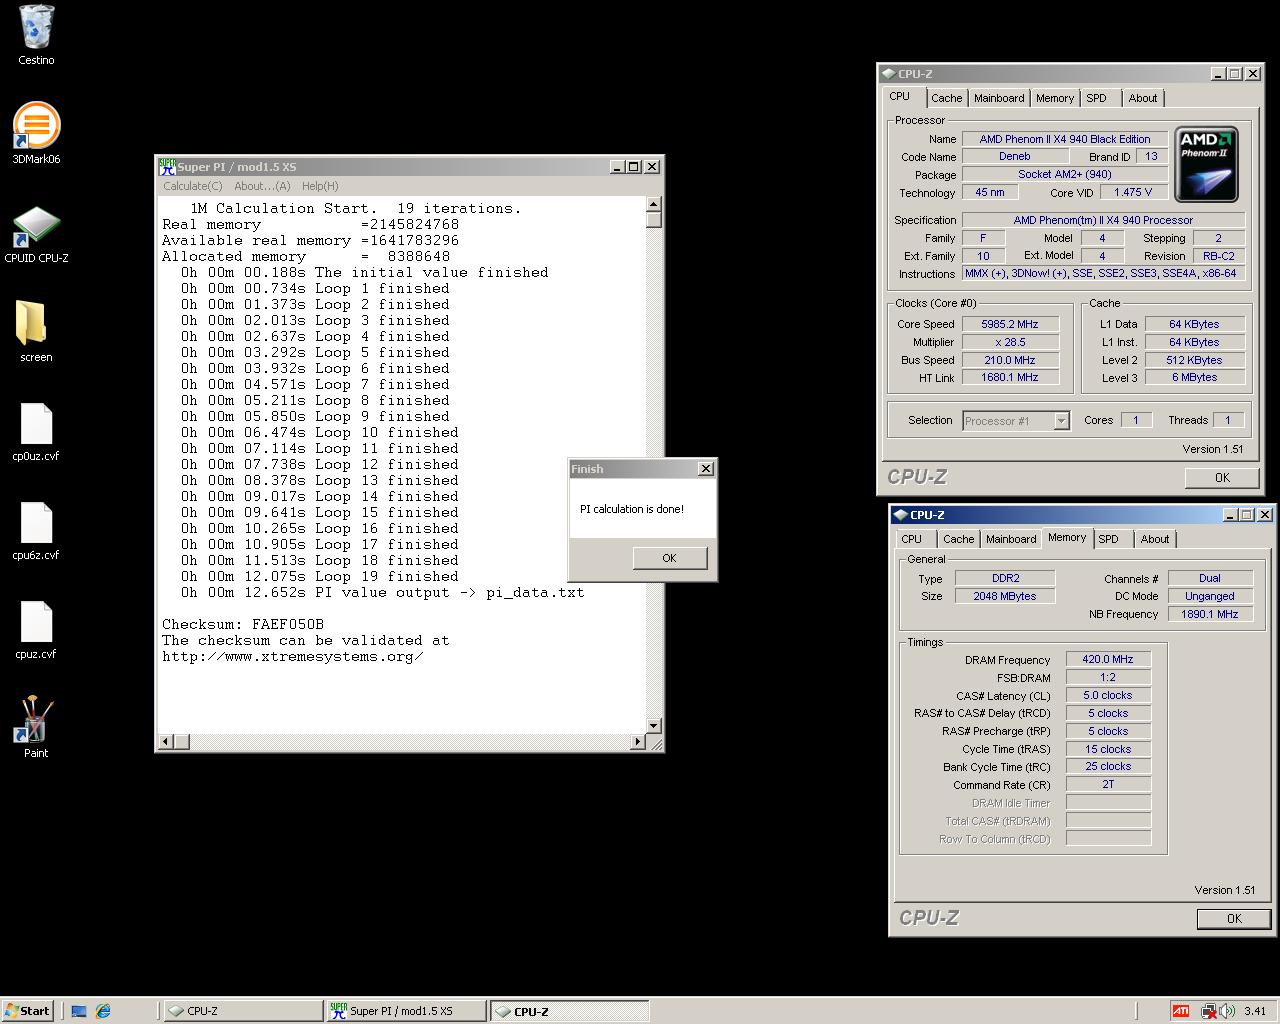Close the Finish dialog with X
This screenshot has height=1024, width=1280.
705,469
